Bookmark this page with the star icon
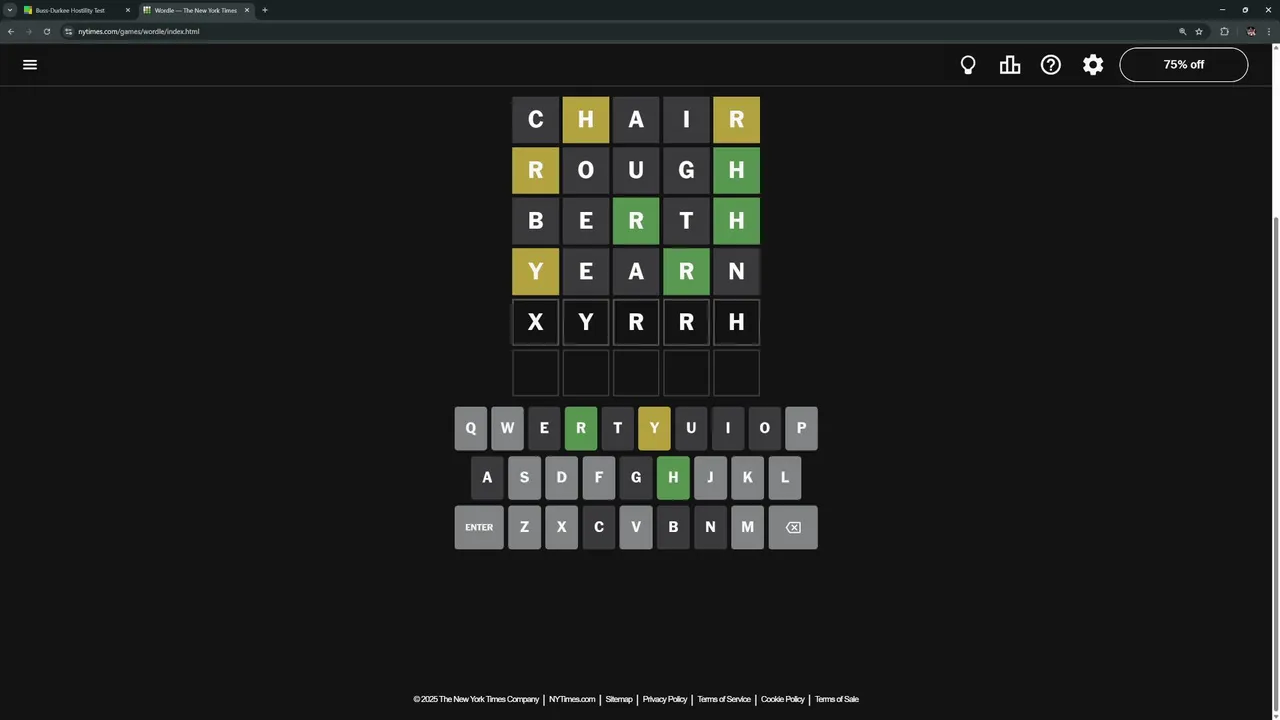The width and height of the screenshot is (1280, 720). pos(1199,31)
